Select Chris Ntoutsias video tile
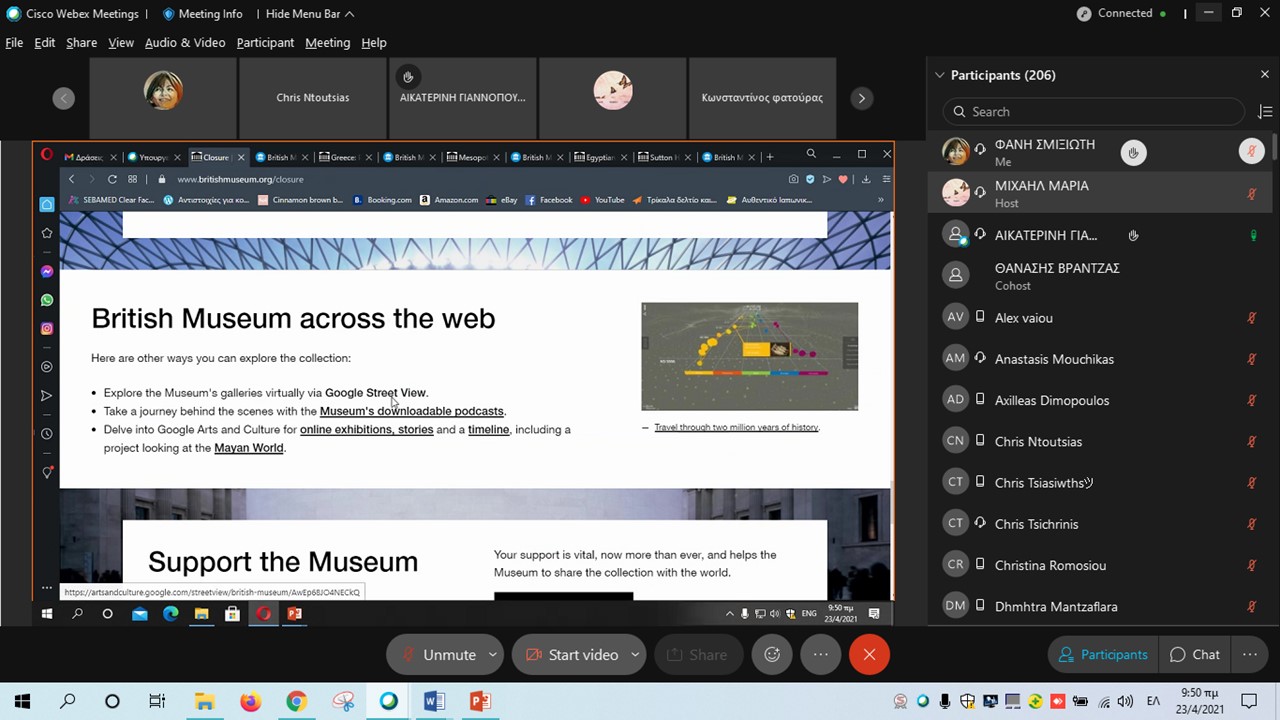The height and width of the screenshot is (720, 1280). pos(313,98)
